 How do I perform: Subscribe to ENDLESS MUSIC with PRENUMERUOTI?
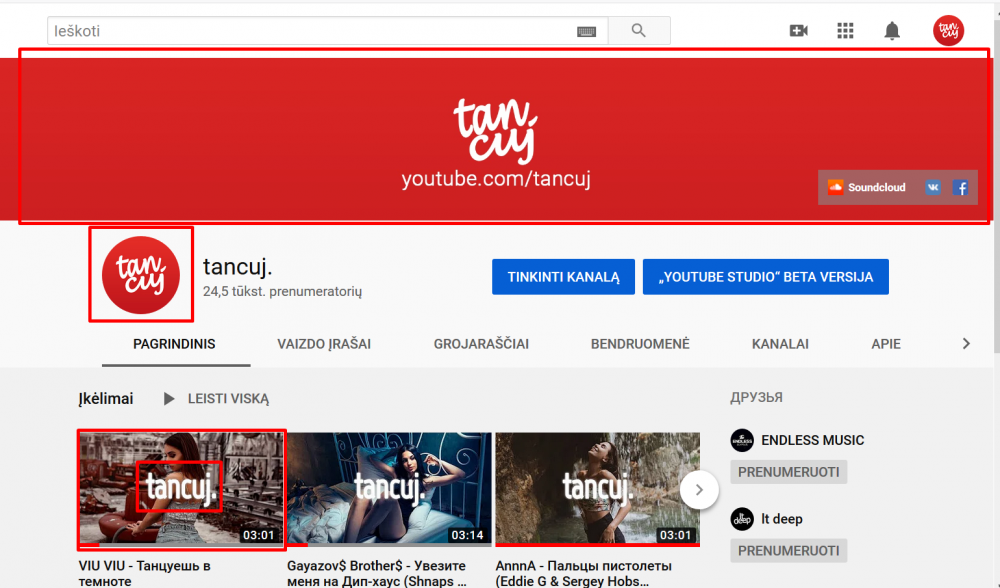(788, 472)
